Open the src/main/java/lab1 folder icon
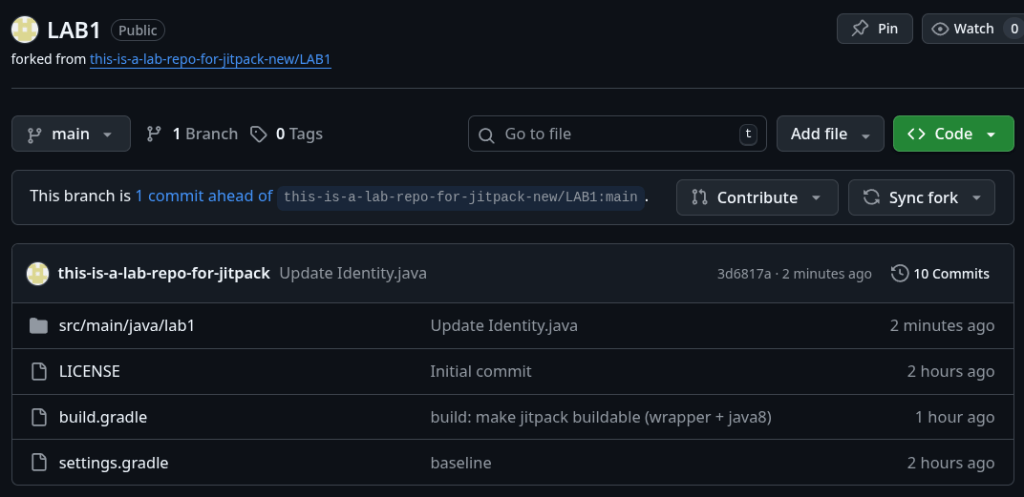 39,325
